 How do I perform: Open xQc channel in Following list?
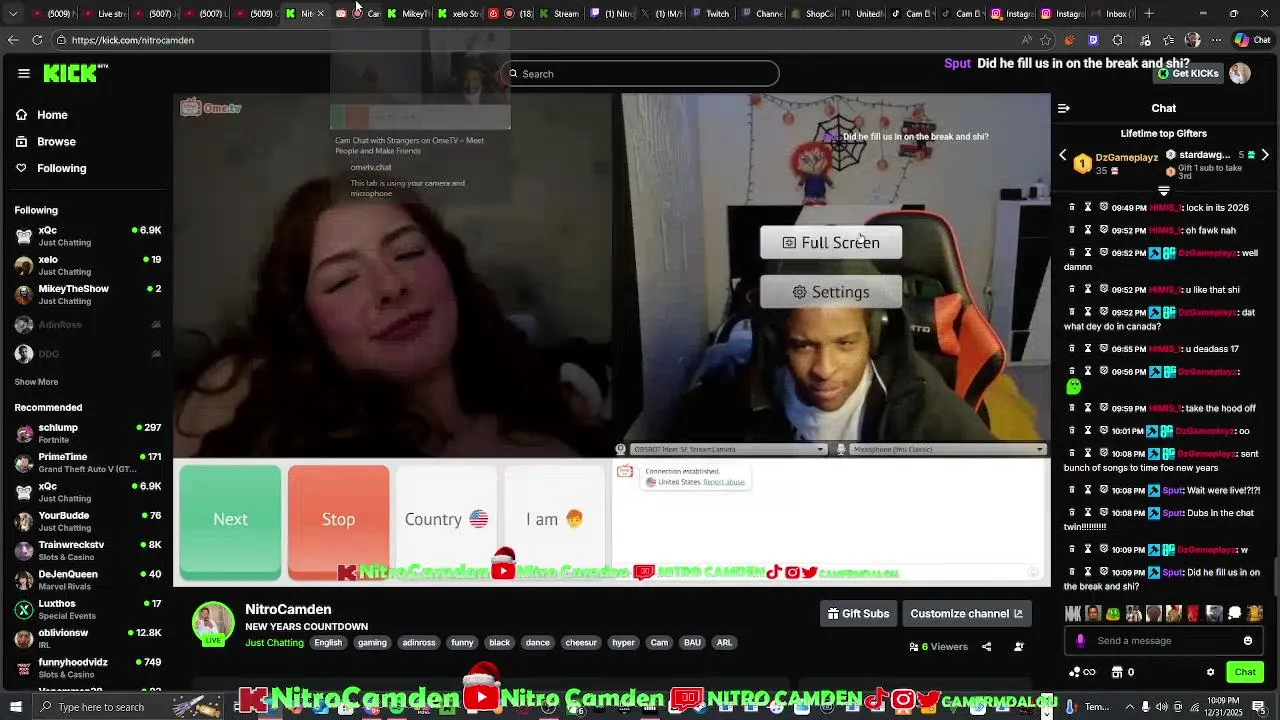[88, 236]
